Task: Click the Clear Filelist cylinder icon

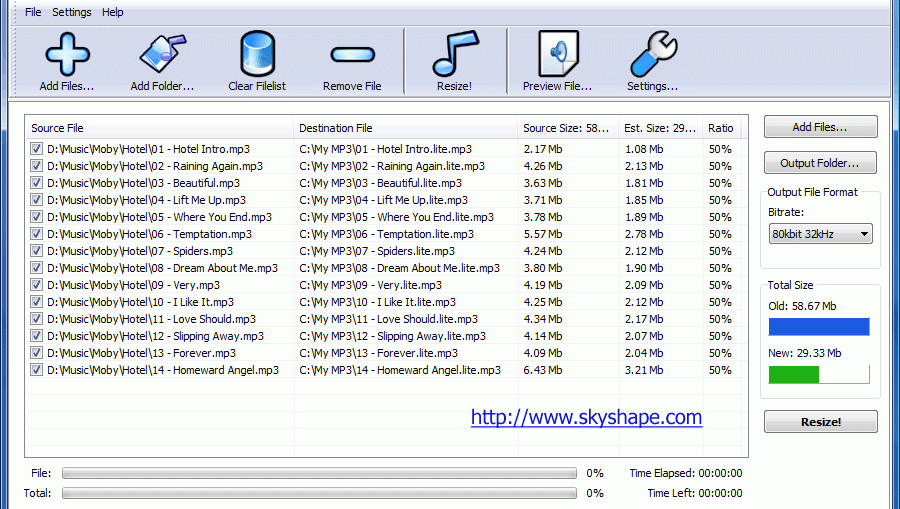Action: tap(257, 54)
